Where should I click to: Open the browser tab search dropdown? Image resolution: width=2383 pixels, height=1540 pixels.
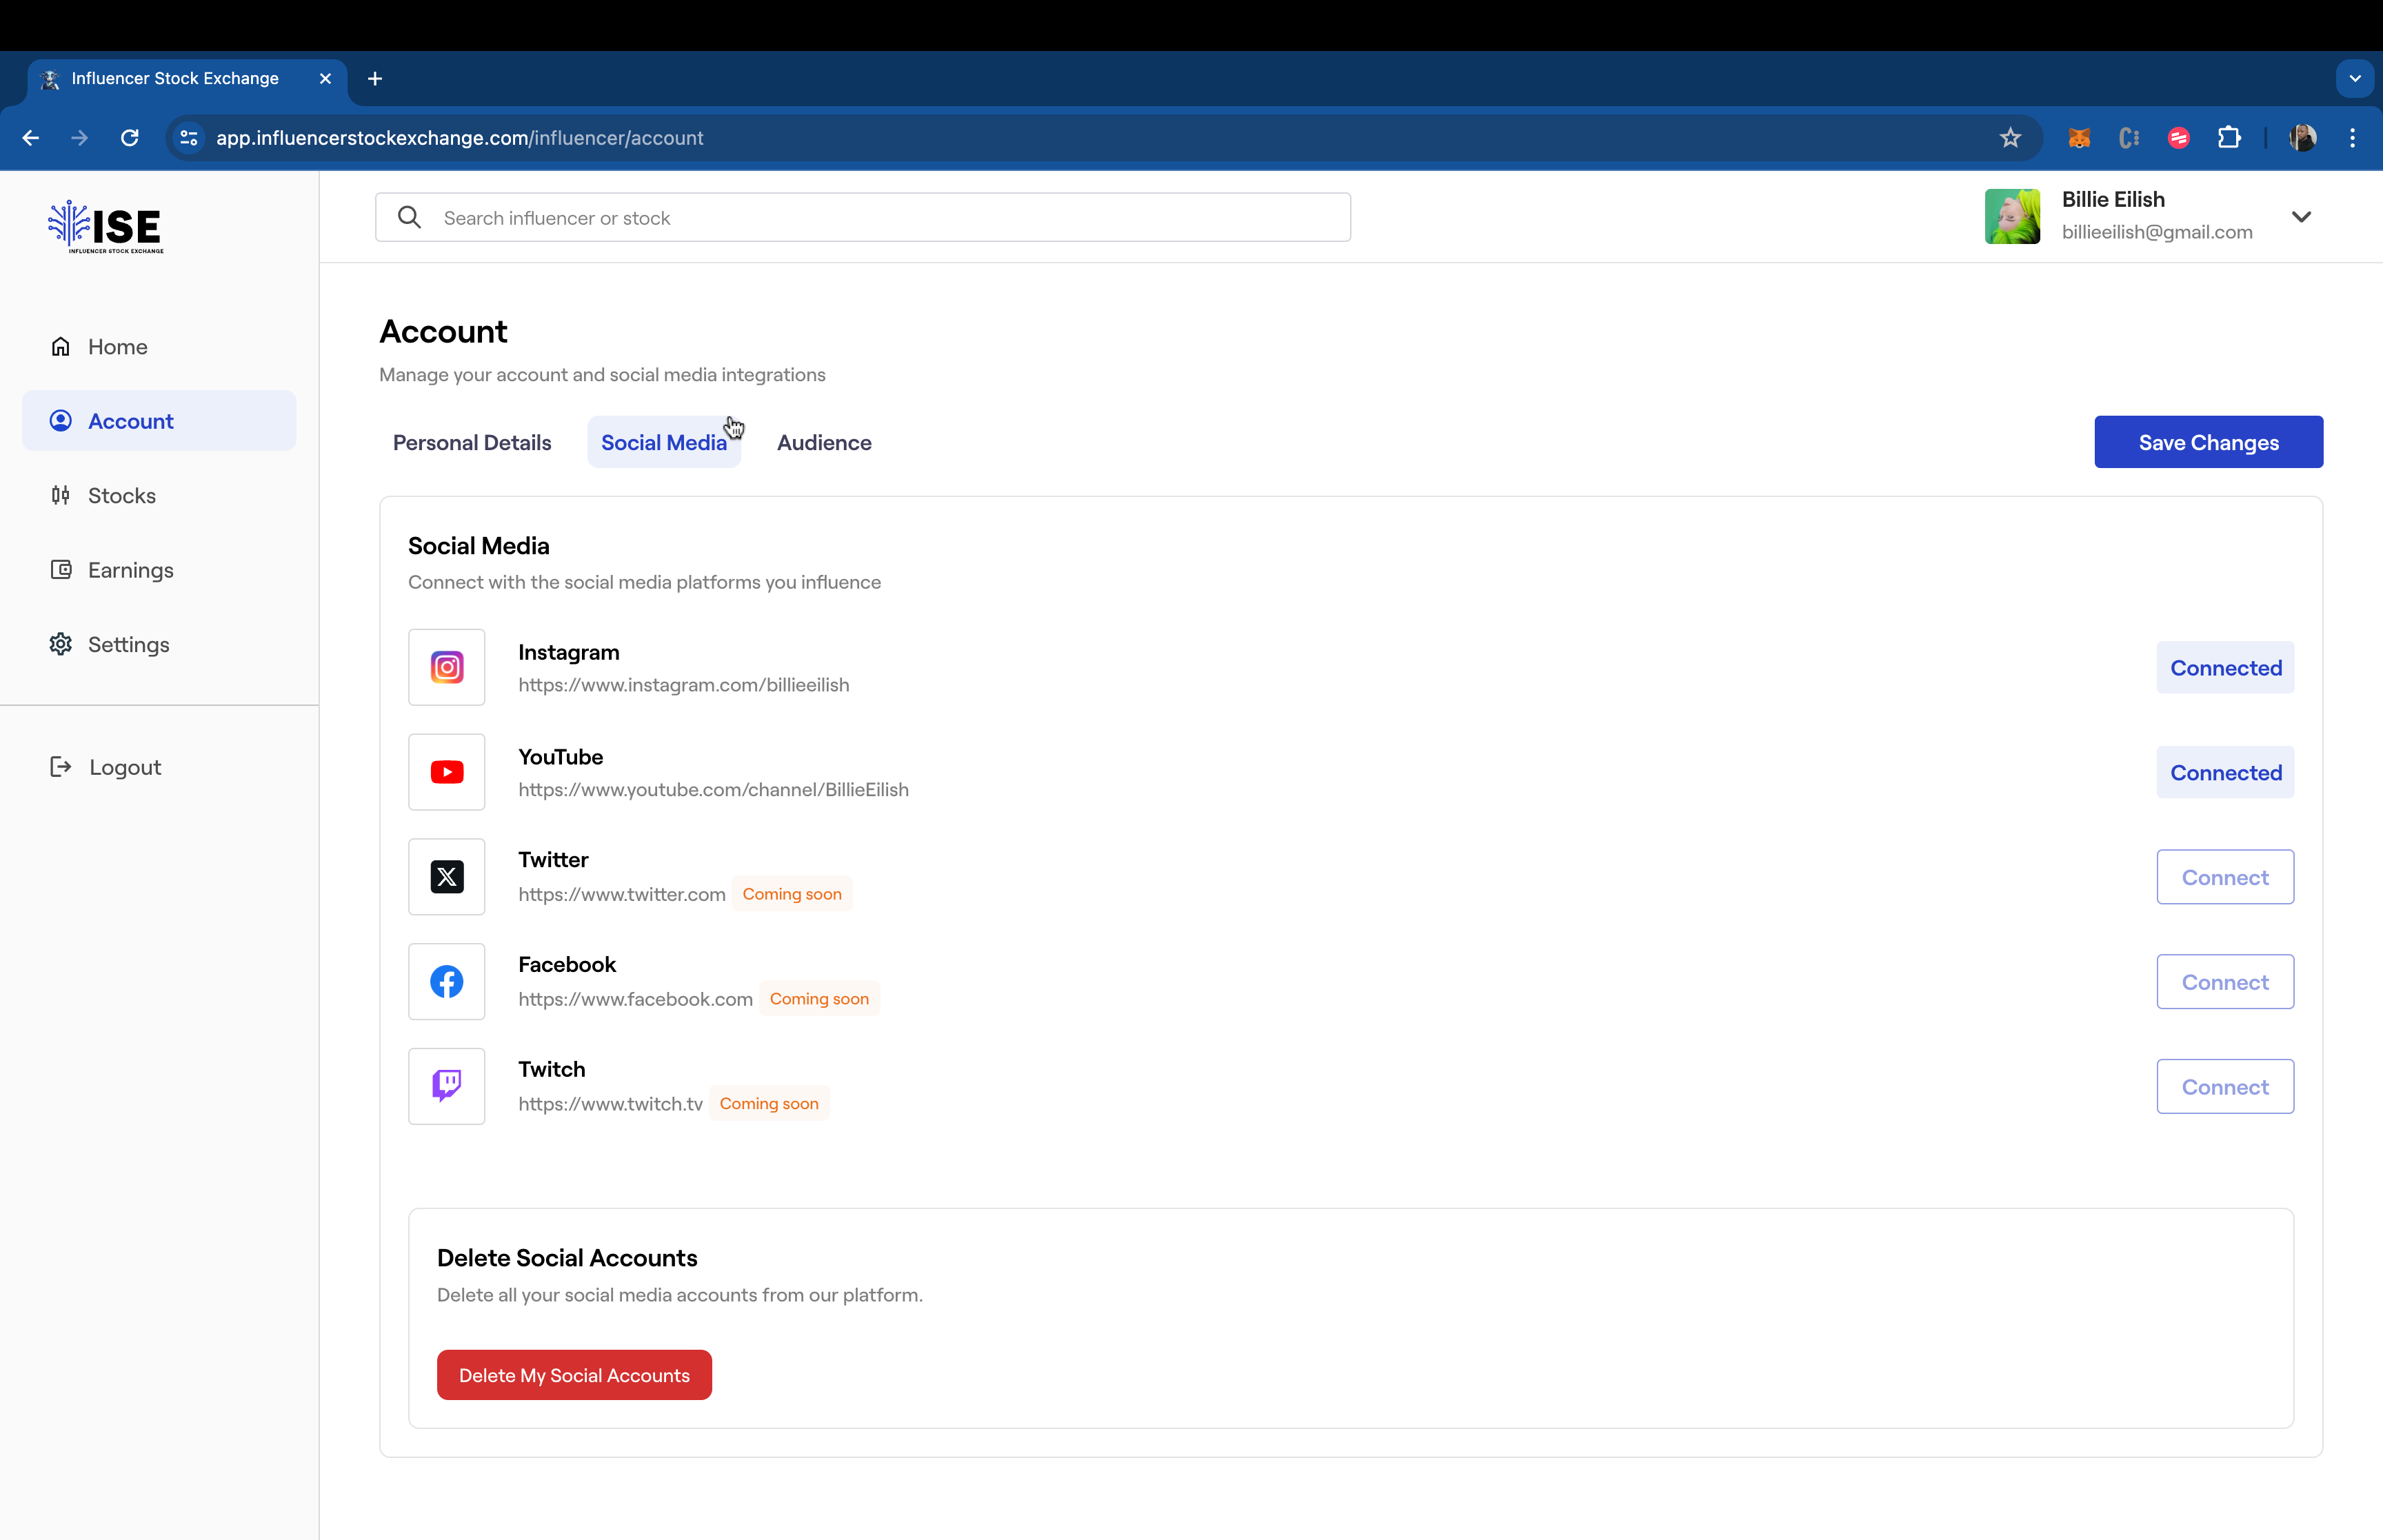pyautogui.click(x=2355, y=79)
